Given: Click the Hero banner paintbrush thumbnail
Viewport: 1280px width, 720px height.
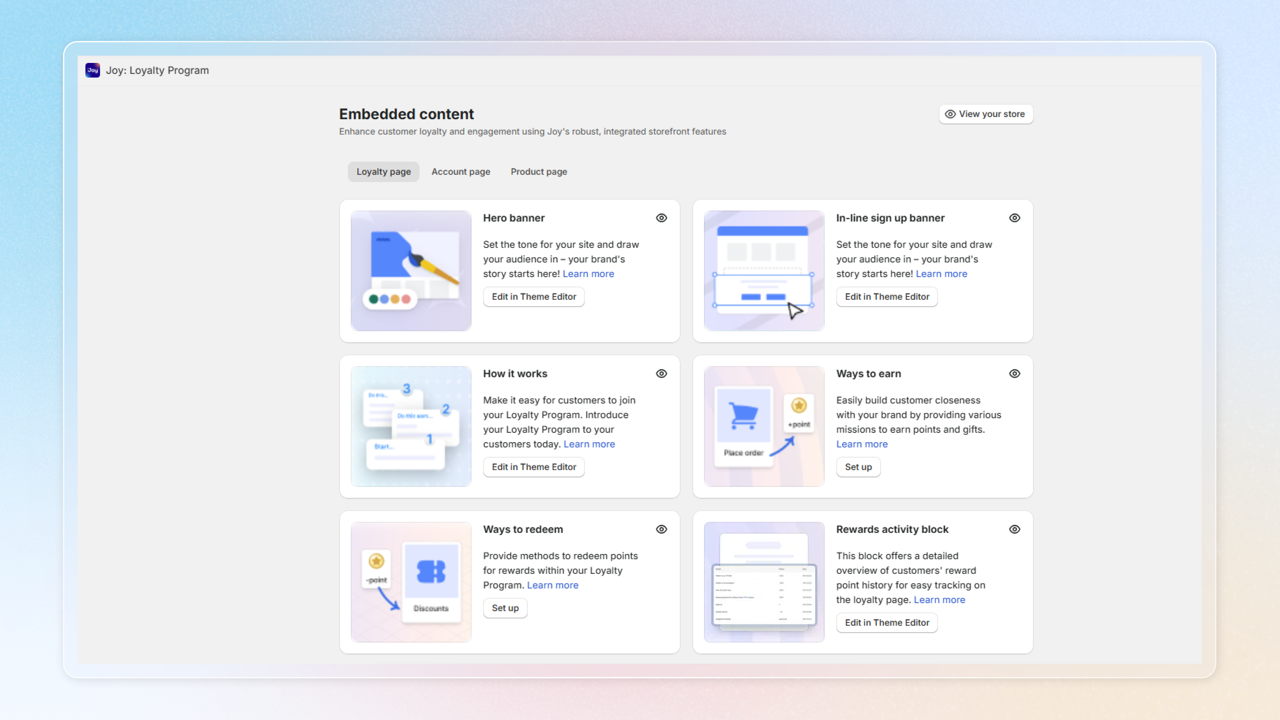Looking at the screenshot, I should 411,271.
